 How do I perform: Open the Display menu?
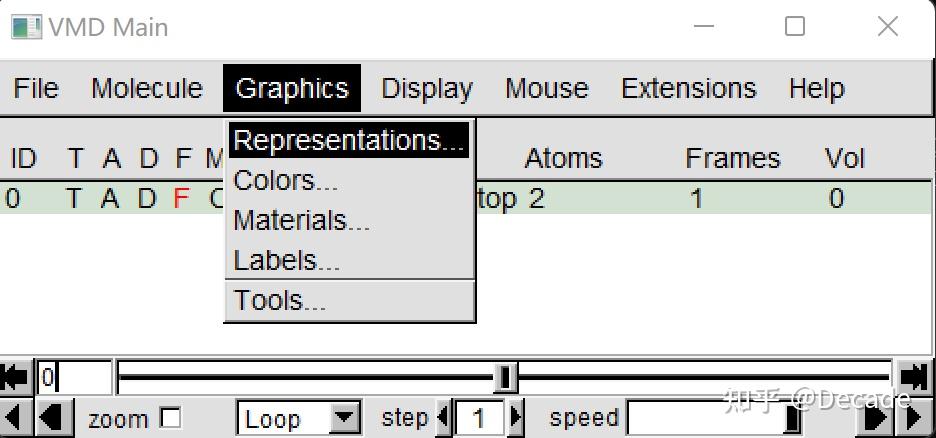(427, 88)
